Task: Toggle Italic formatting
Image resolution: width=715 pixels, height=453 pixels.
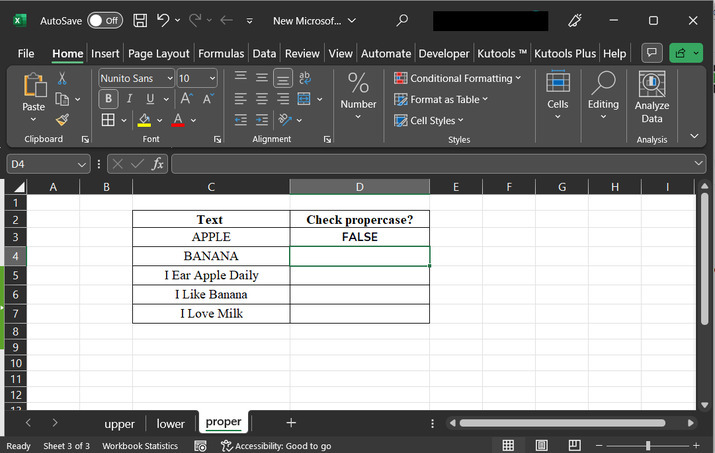Action: (x=129, y=99)
